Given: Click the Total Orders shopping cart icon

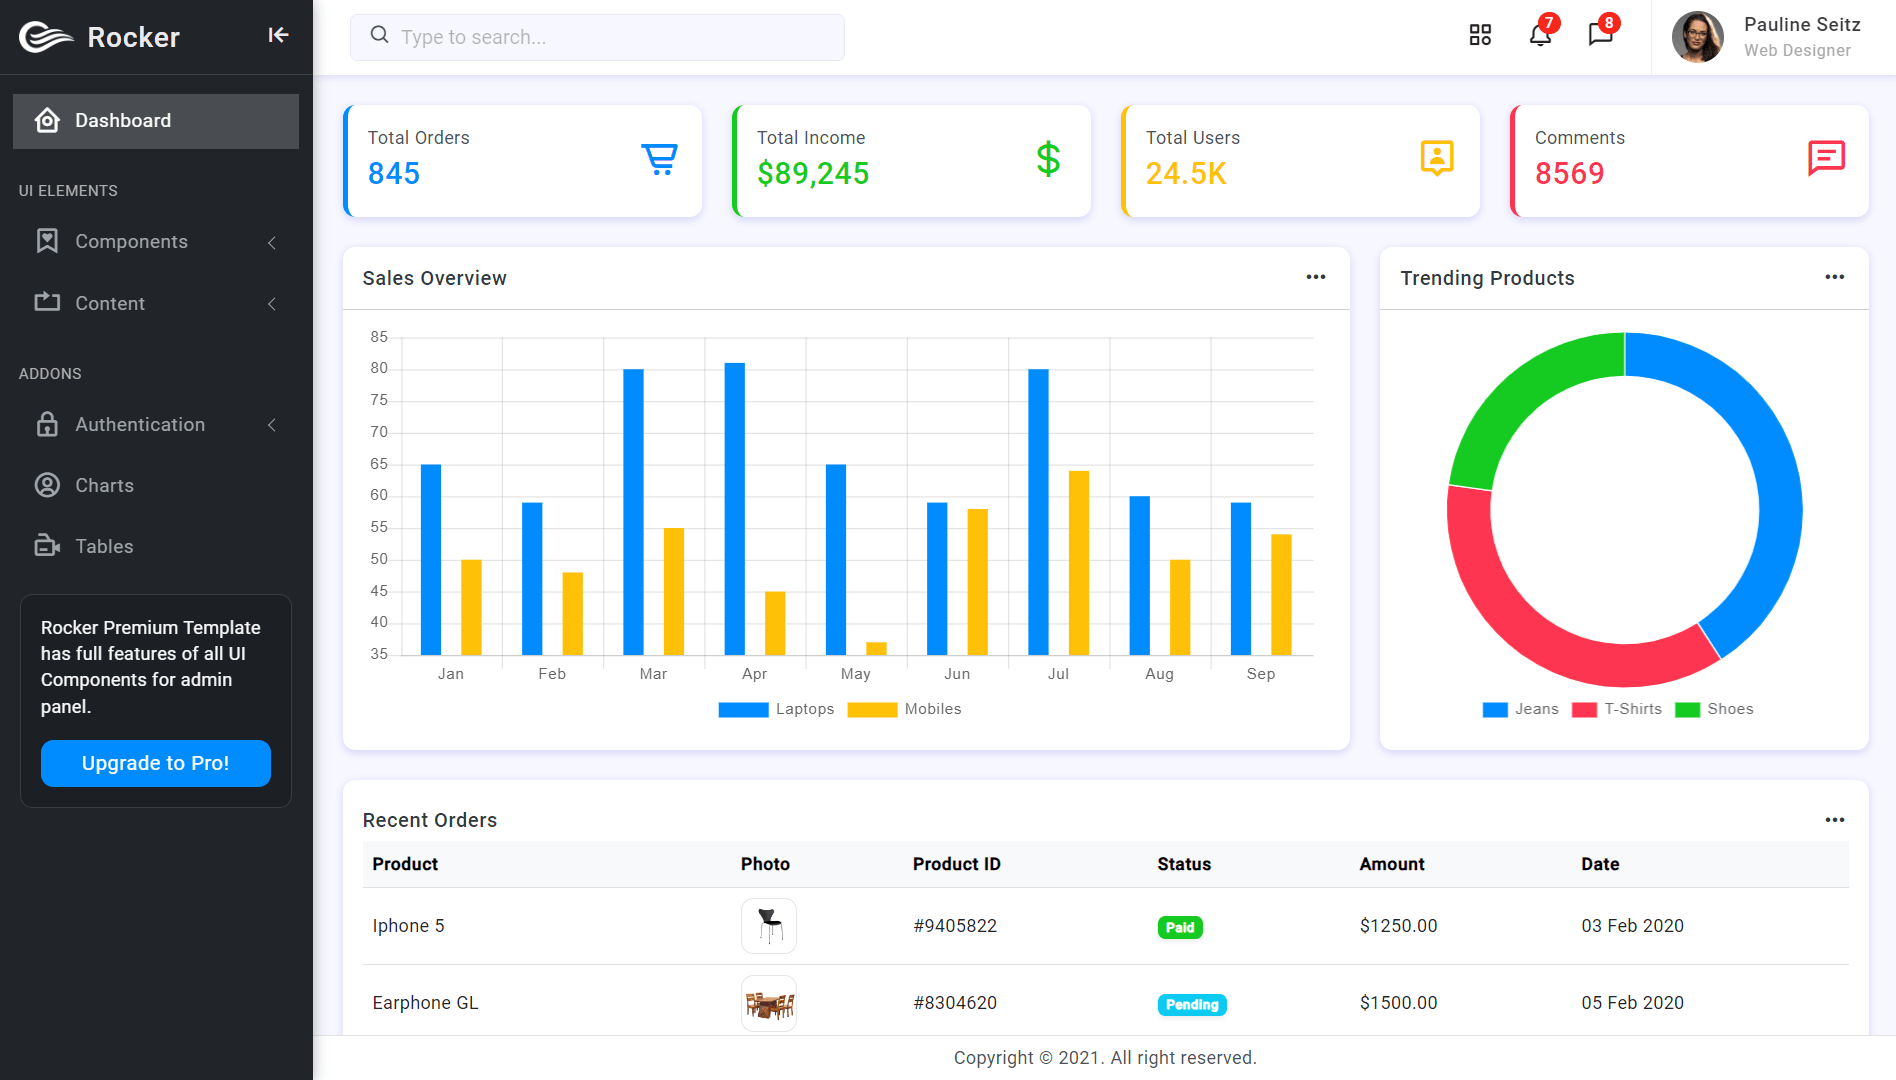Looking at the screenshot, I should (659, 160).
